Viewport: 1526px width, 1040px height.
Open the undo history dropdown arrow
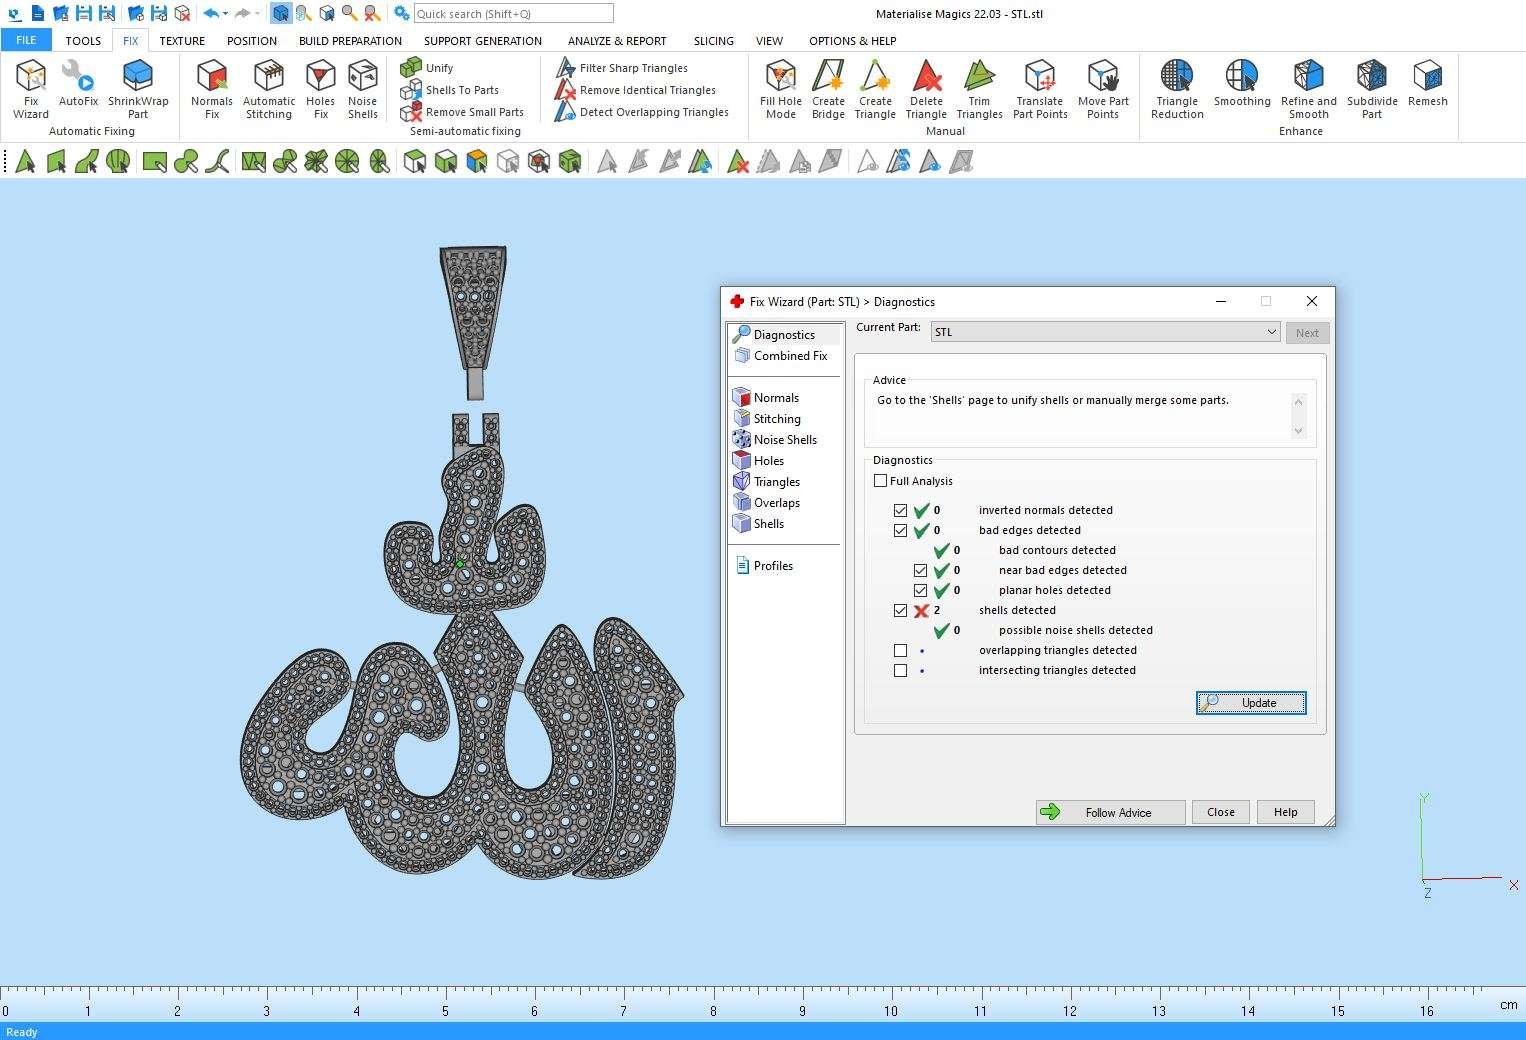coord(226,14)
